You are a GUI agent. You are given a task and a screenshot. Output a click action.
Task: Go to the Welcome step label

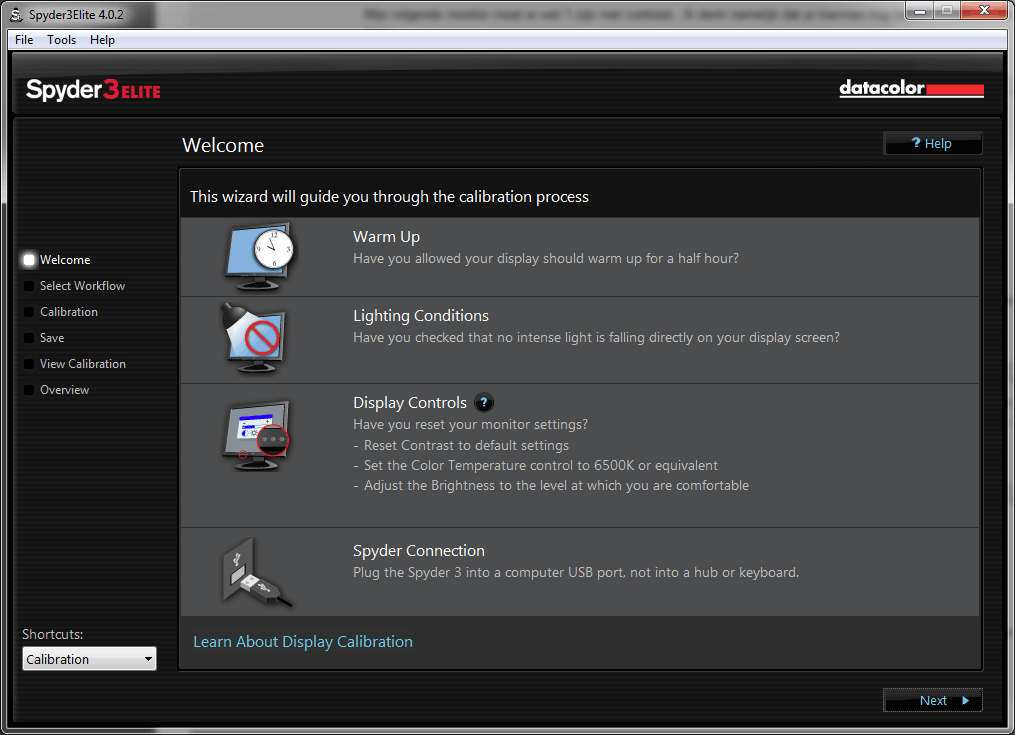click(x=65, y=260)
